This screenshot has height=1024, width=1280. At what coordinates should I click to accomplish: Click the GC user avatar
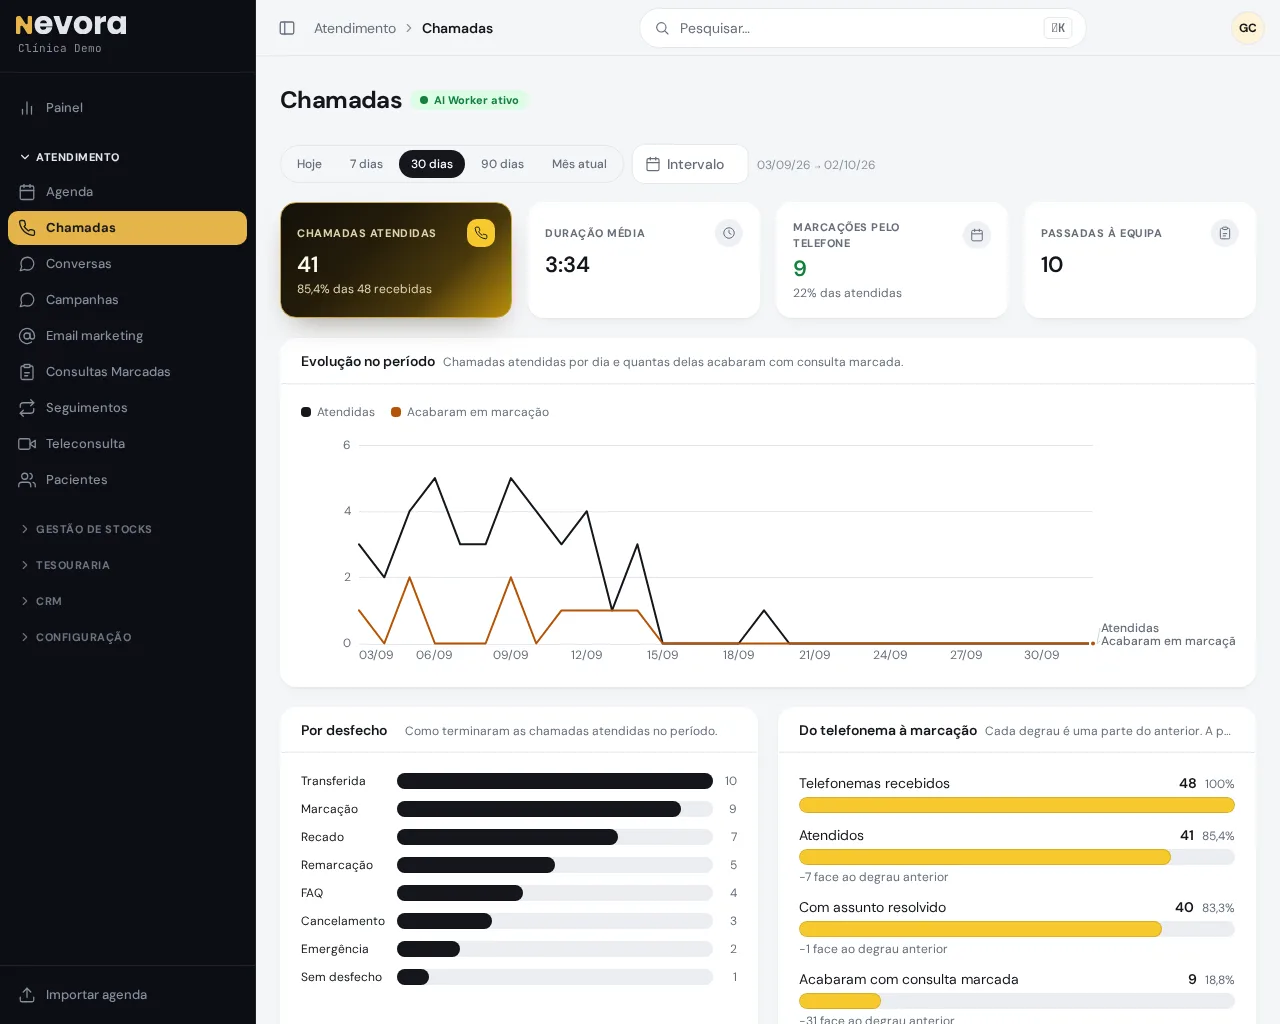click(x=1248, y=28)
